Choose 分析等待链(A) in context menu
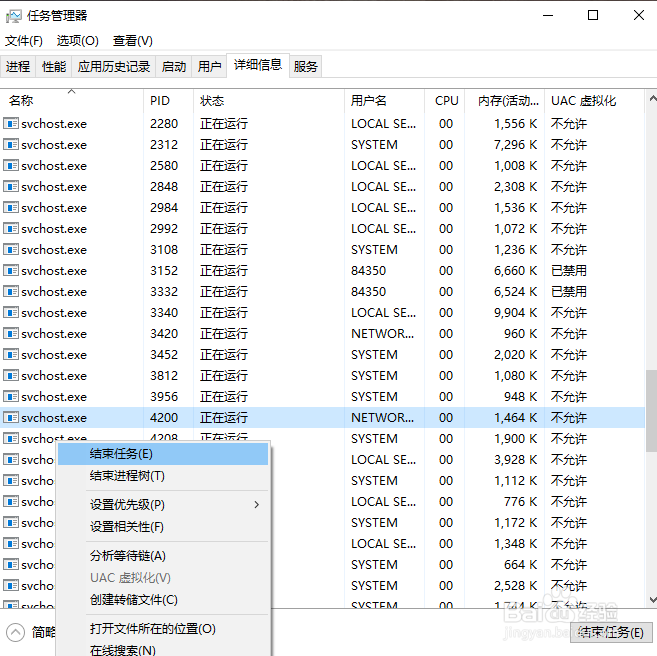Viewport: 657px width, 656px height. tap(163, 556)
